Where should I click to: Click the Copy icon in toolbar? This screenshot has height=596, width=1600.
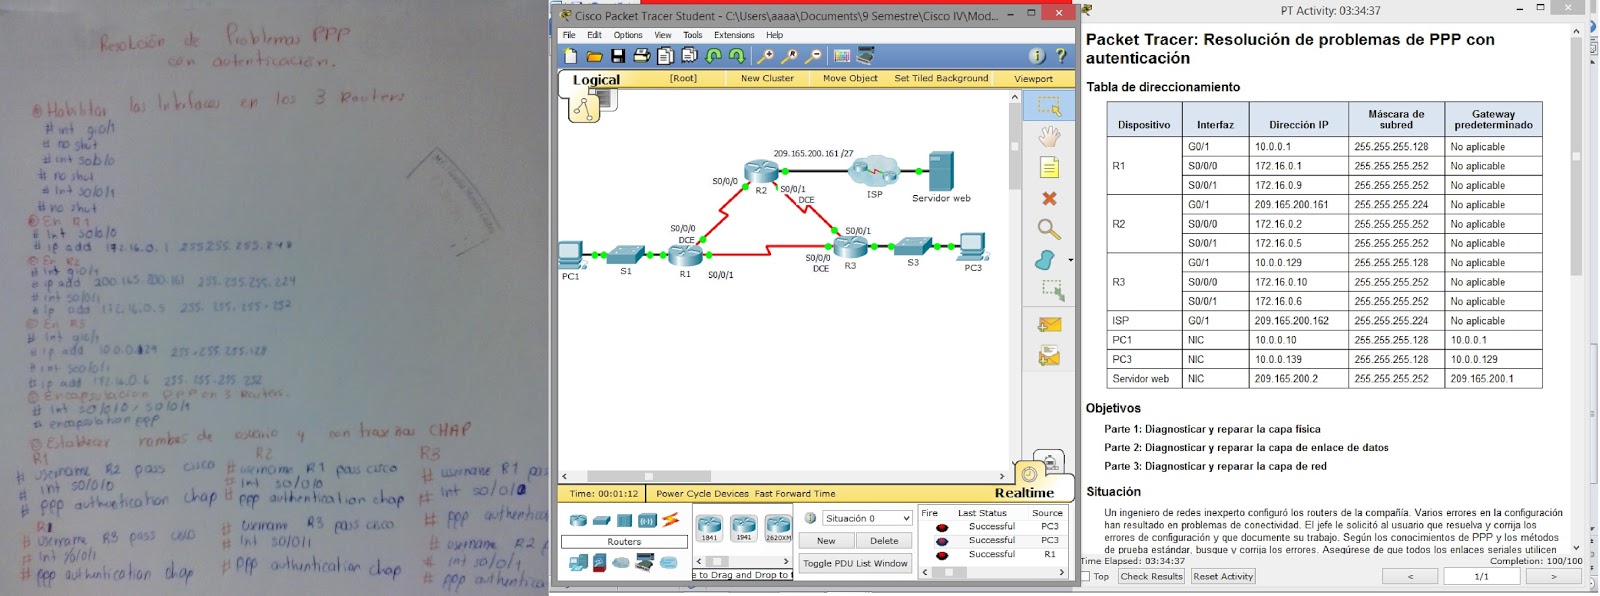[665, 56]
